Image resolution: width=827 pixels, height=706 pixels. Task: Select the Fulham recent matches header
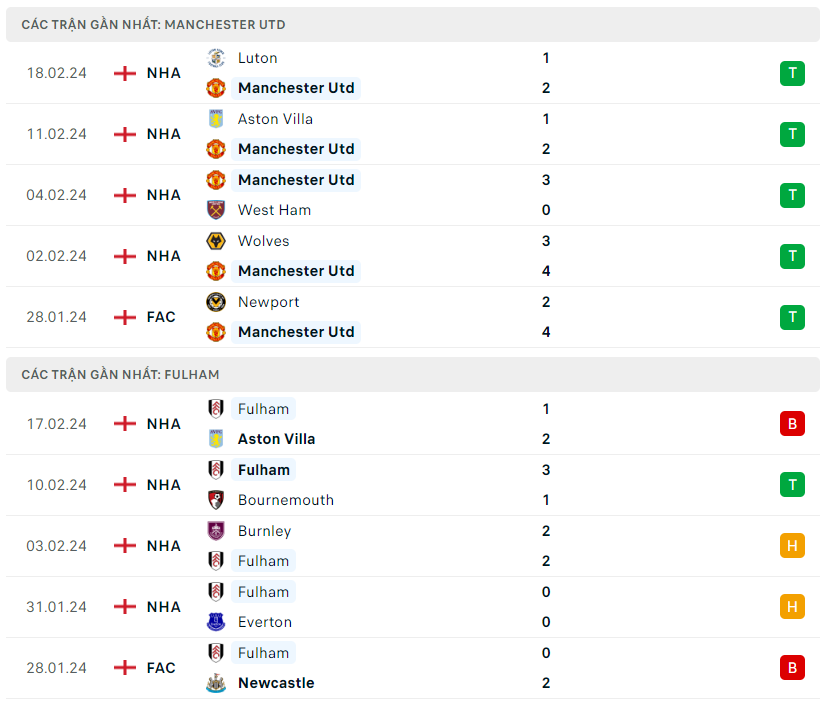[120, 374]
